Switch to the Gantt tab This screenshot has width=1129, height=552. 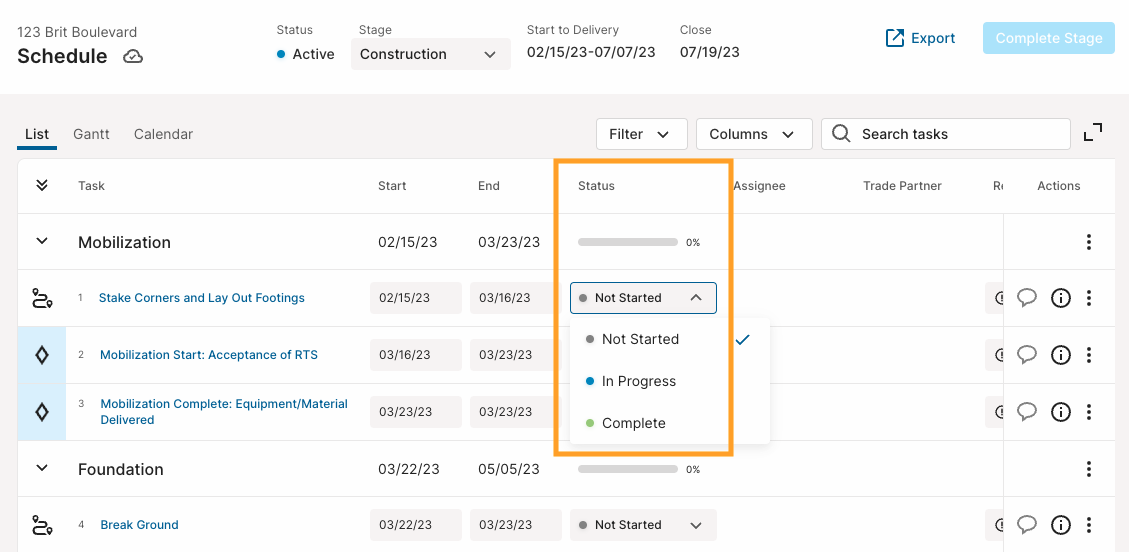click(x=91, y=134)
